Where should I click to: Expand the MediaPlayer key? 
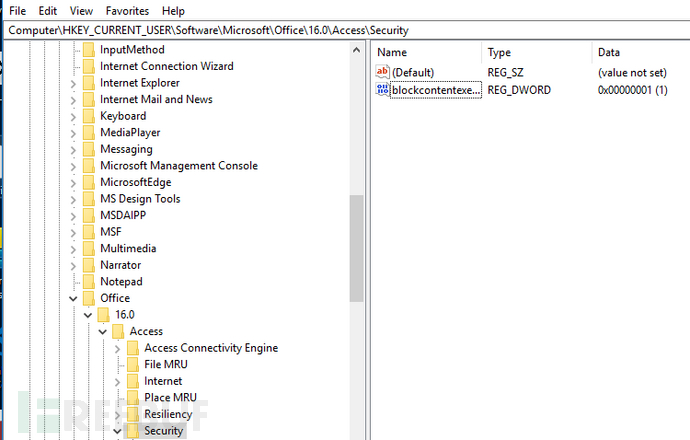point(73,133)
